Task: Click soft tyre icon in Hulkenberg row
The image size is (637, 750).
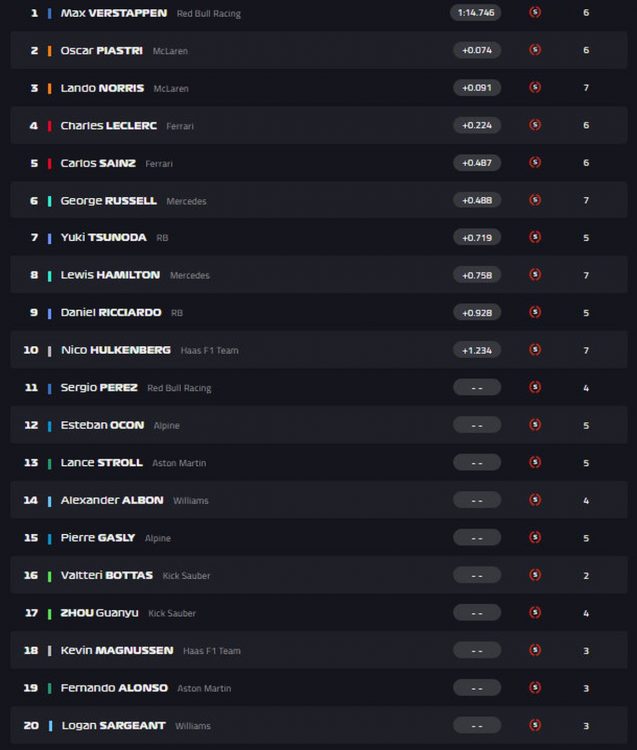Action: point(535,350)
